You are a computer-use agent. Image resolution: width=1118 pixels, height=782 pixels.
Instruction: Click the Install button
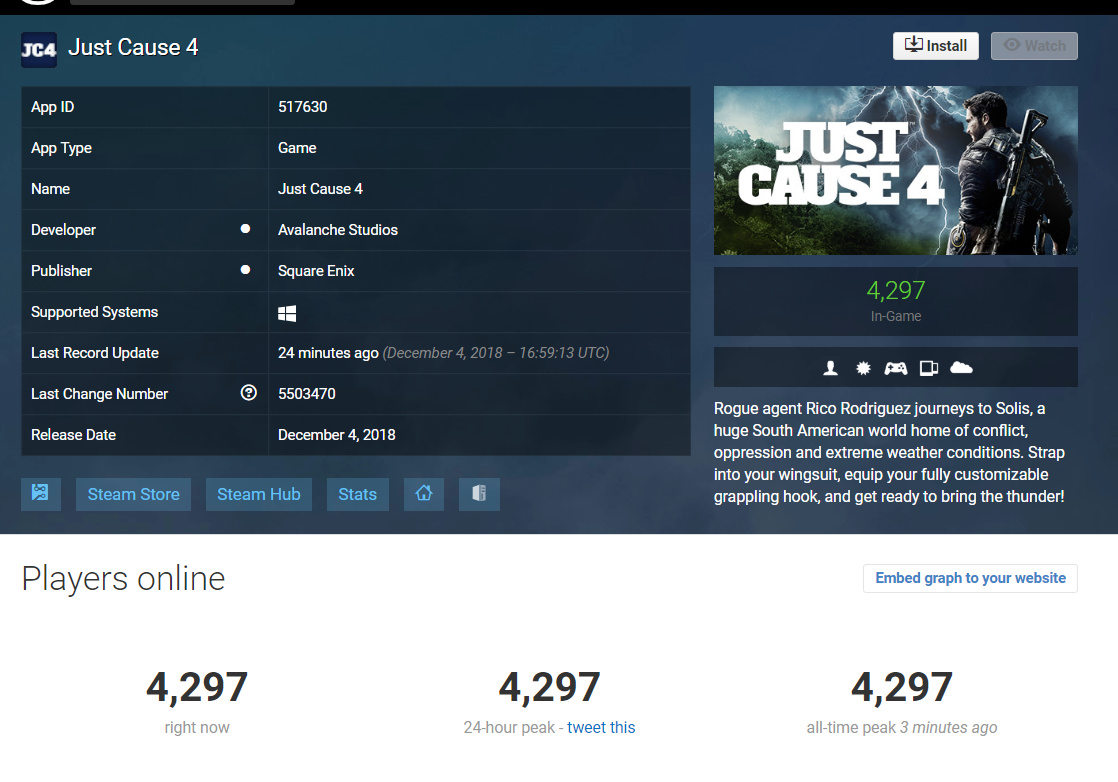pos(935,46)
